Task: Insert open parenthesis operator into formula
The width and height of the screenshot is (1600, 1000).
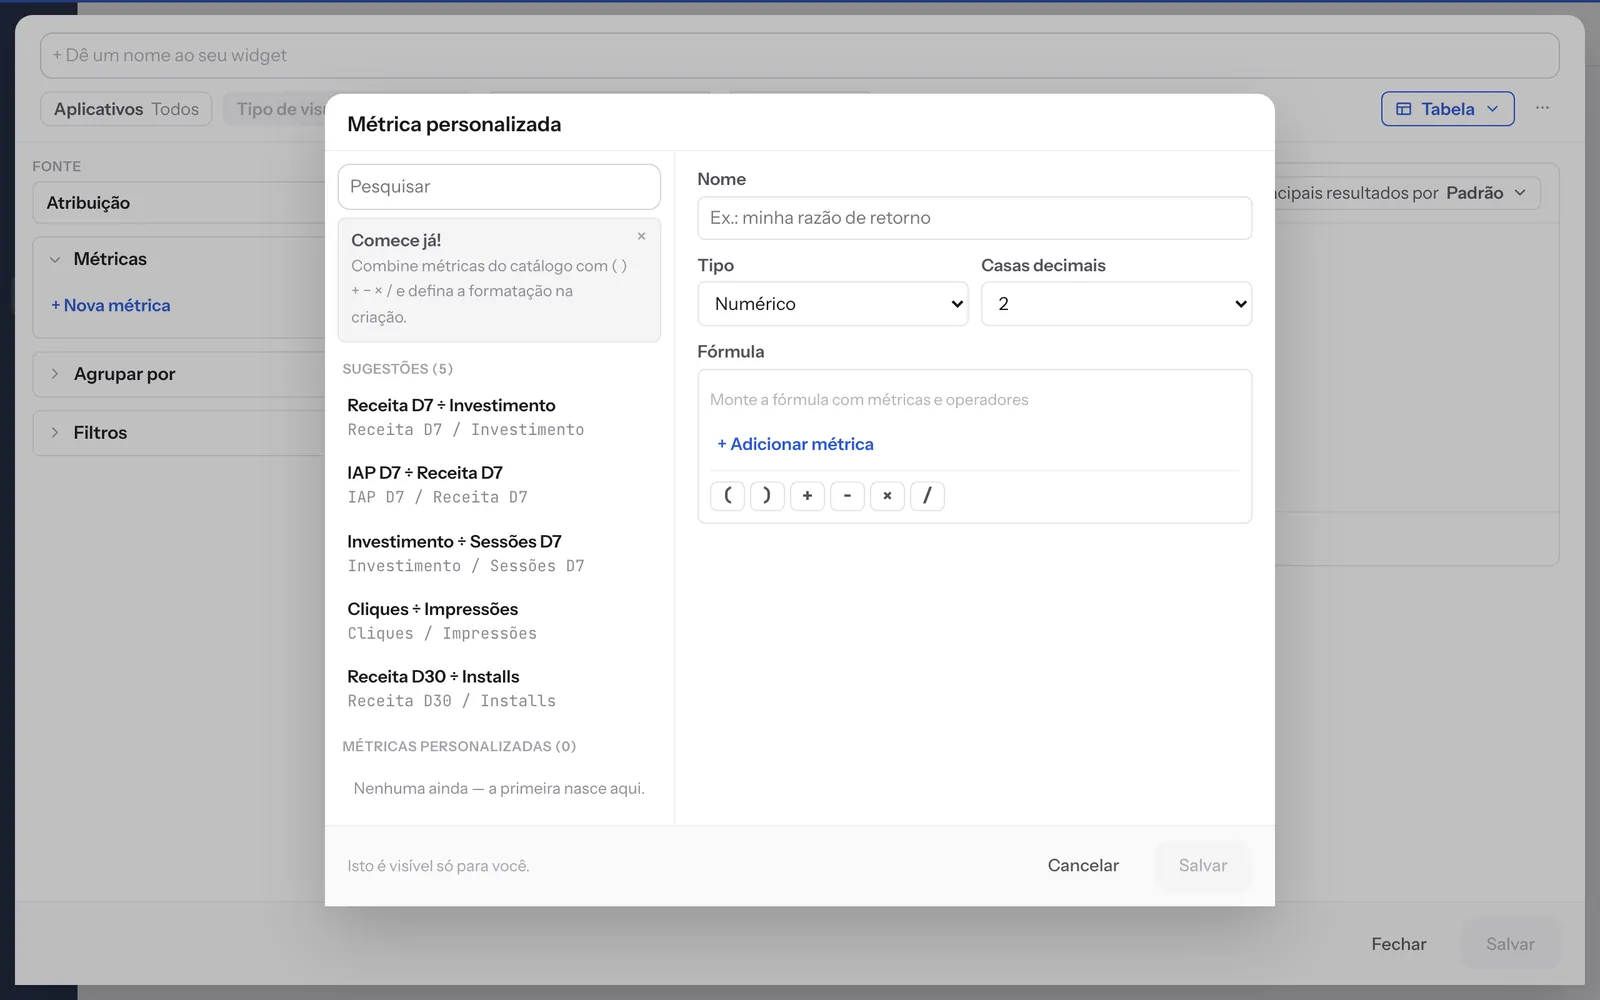Action: click(727, 495)
